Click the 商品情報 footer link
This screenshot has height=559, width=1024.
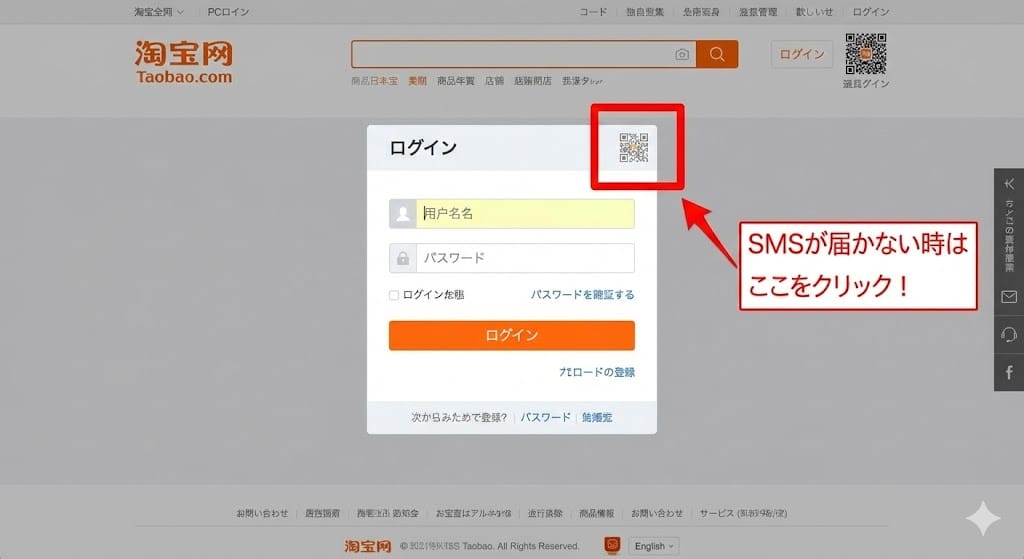[x=596, y=513]
